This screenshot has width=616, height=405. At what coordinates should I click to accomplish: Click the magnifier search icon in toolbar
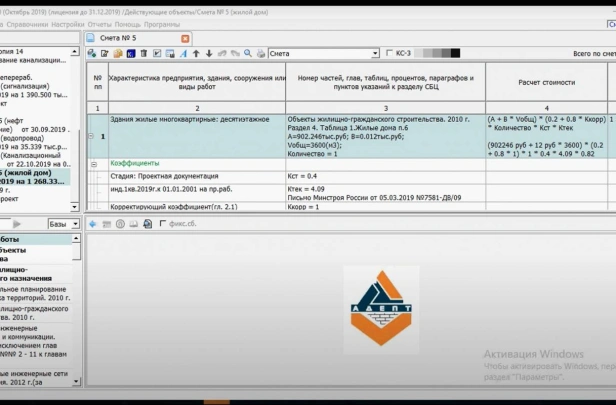(x=248, y=53)
